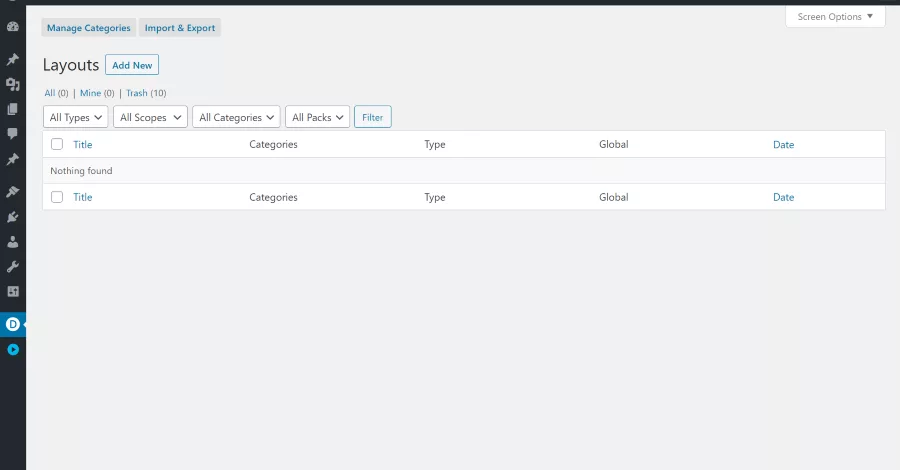Click the 'Nothing found' row text
This screenshot has height=470, width=900.
point(81,170)
